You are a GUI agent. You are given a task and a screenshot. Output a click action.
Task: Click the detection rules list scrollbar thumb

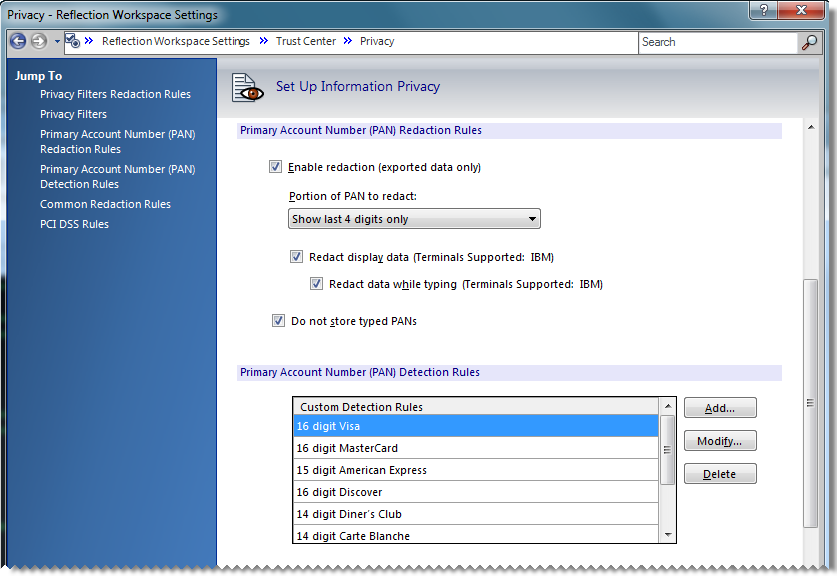point(667,449)
